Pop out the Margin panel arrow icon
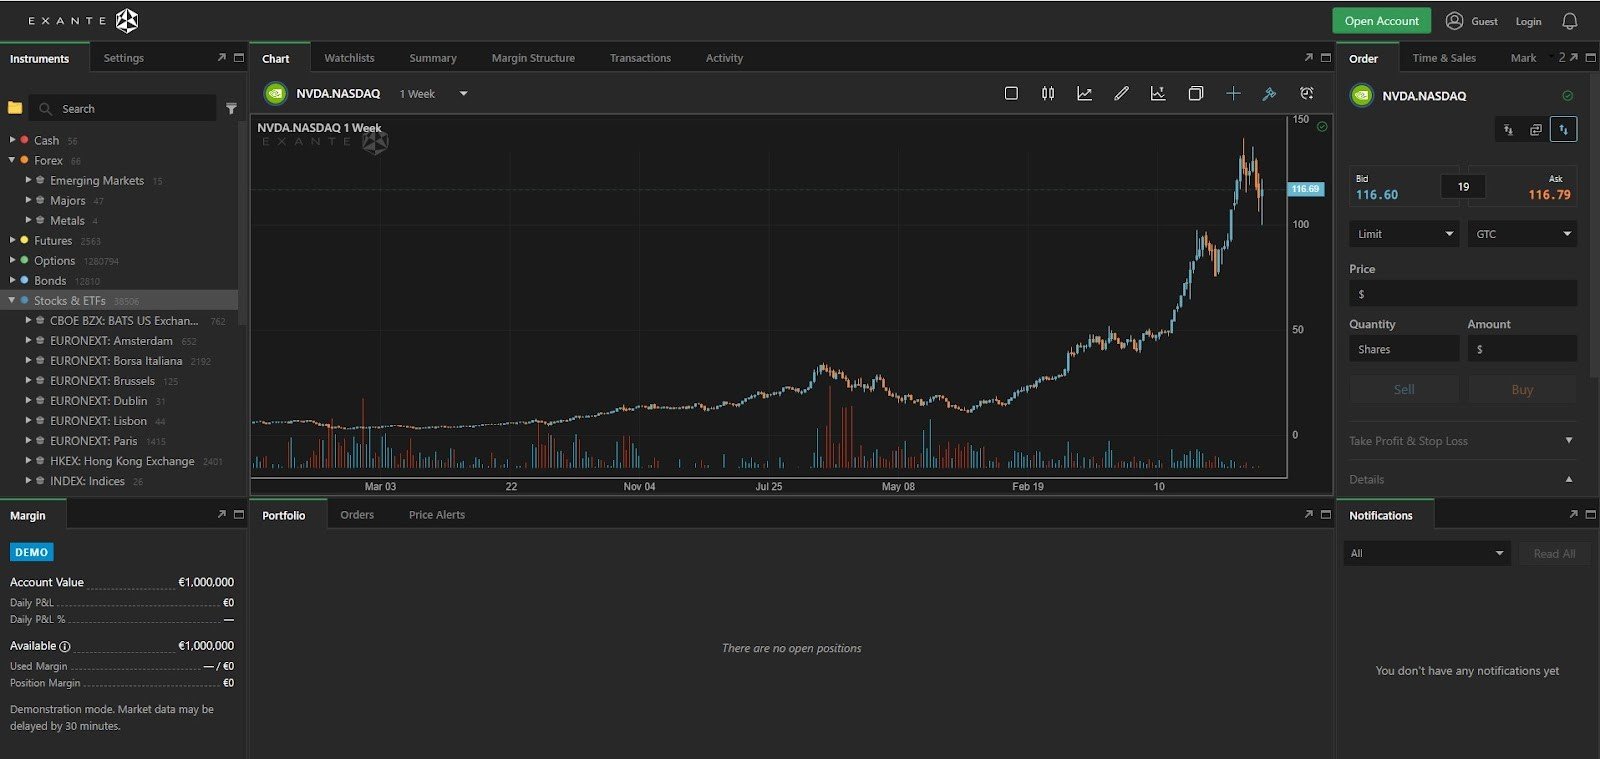The height and width of the screenshot is (759, 1600). pyautogui.click(x=221, y=514)
